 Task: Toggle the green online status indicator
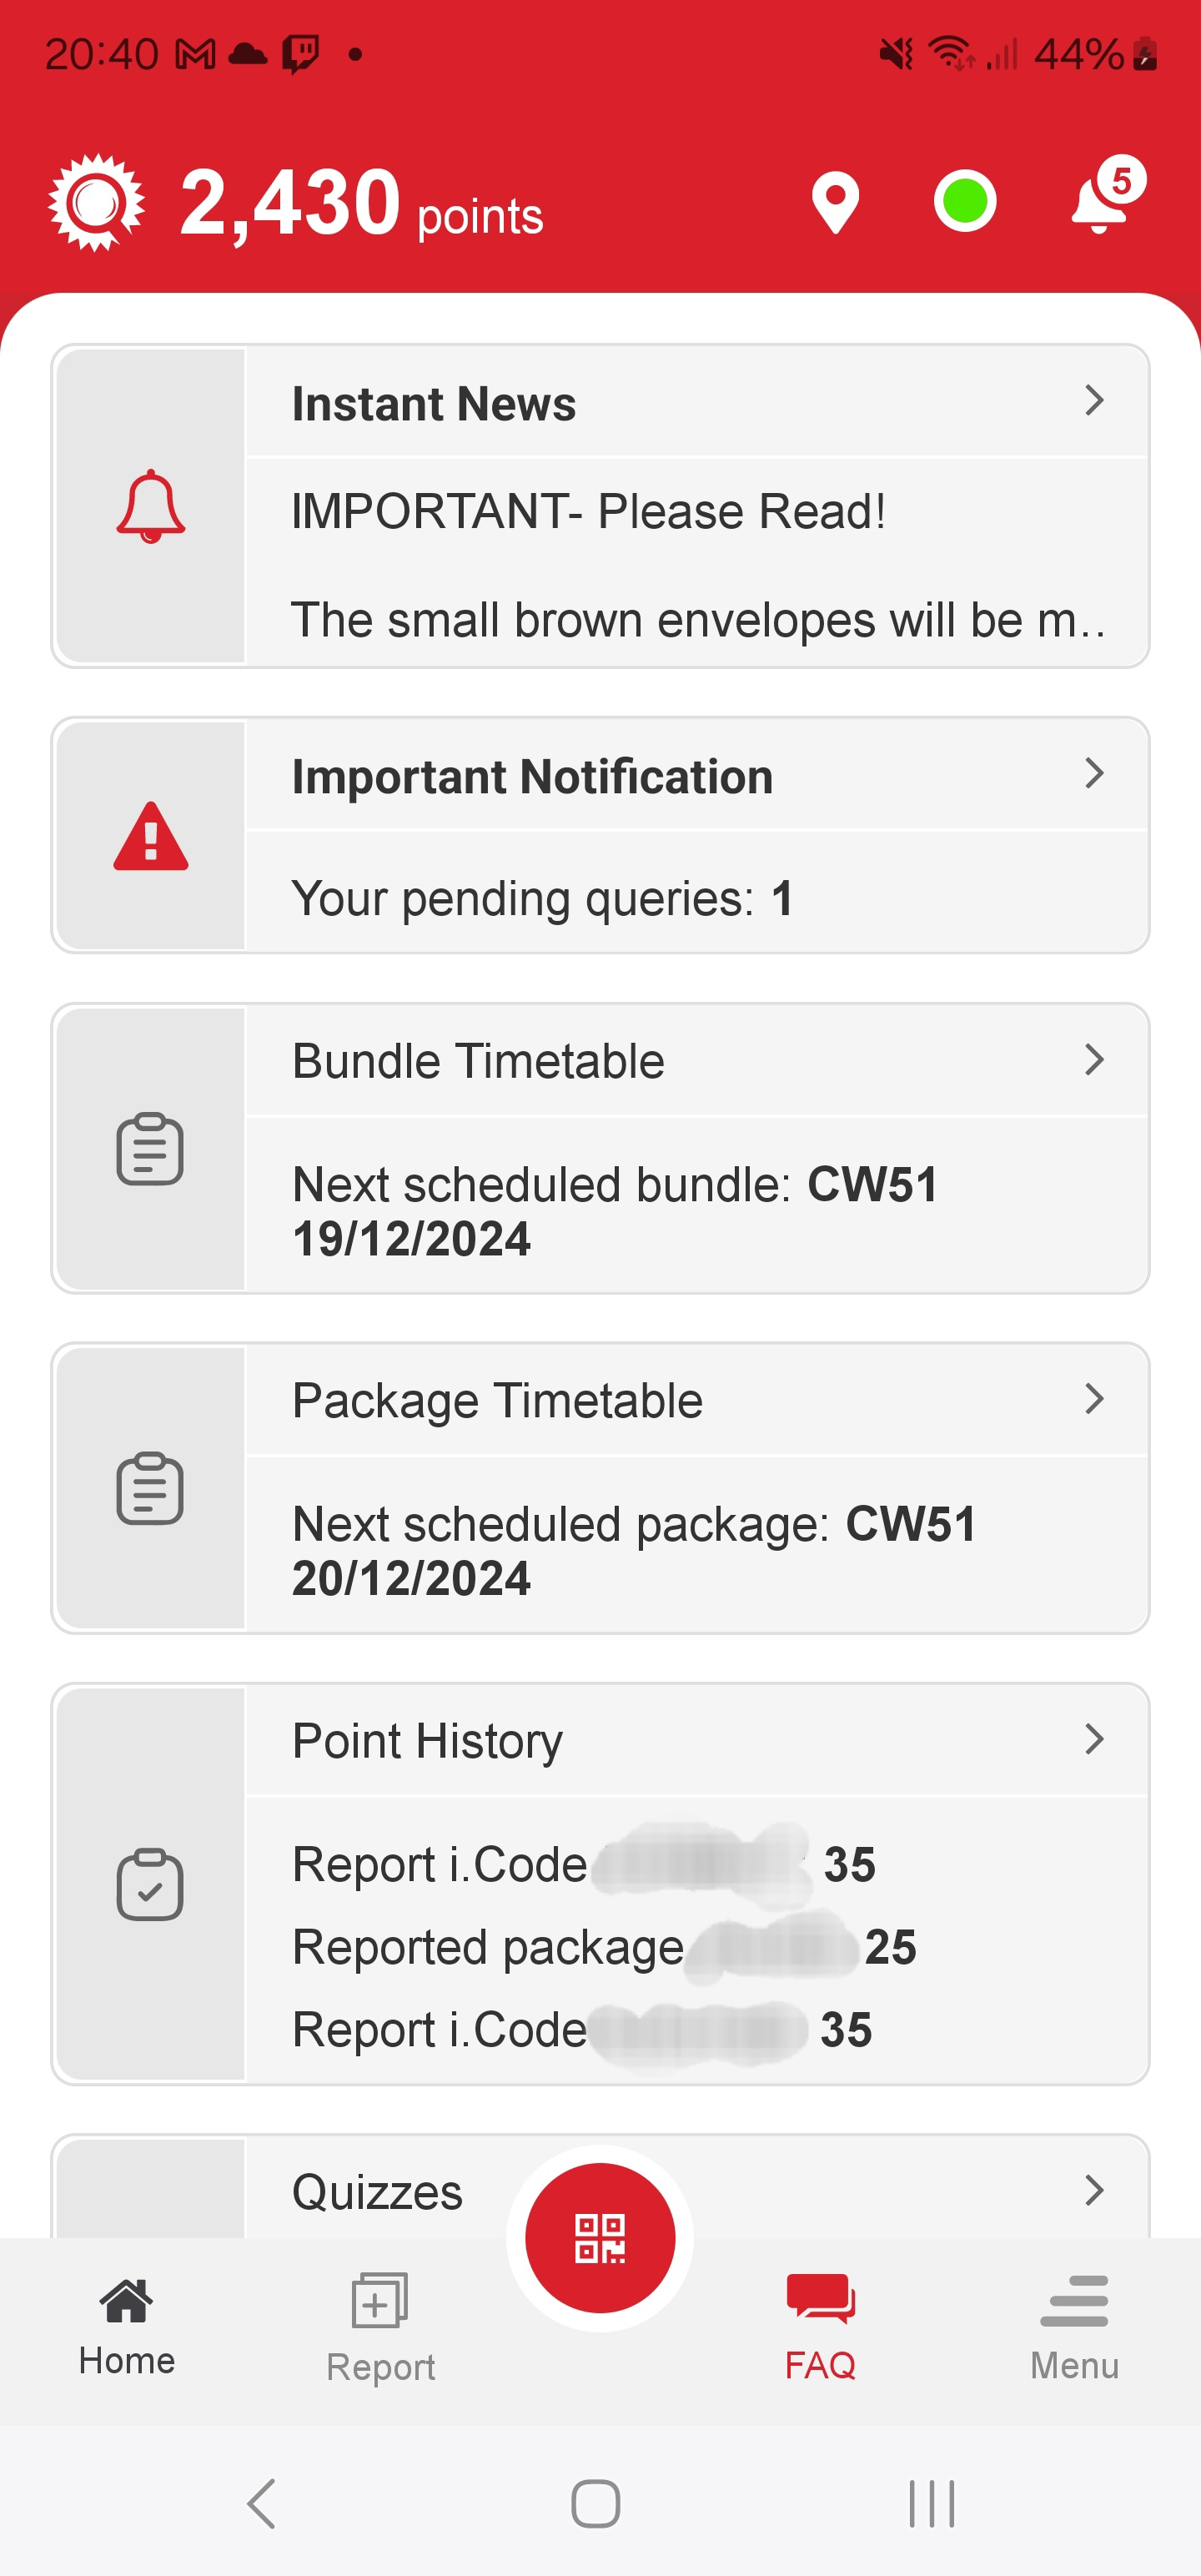(x=964, y=201)
